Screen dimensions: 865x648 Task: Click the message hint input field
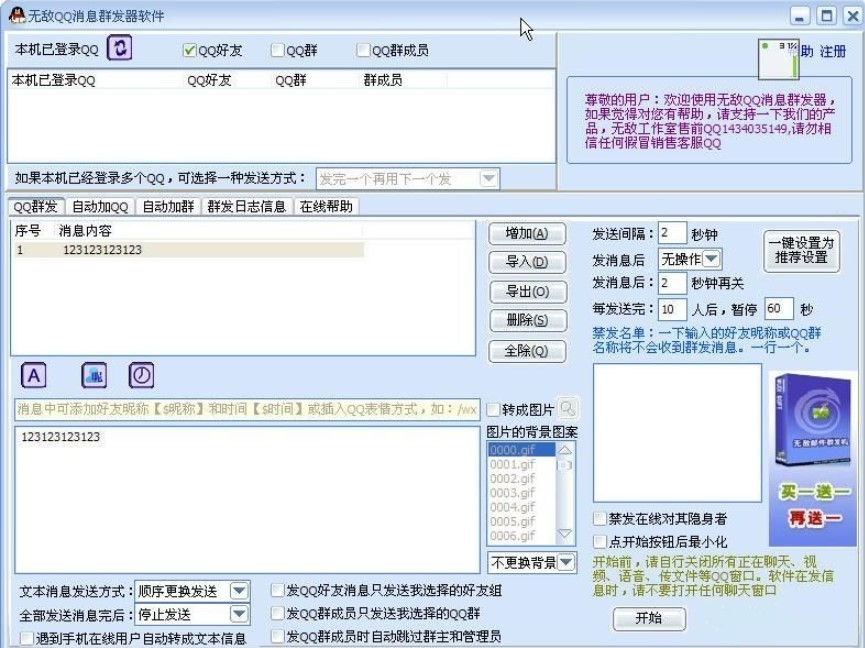coord(247,409)
